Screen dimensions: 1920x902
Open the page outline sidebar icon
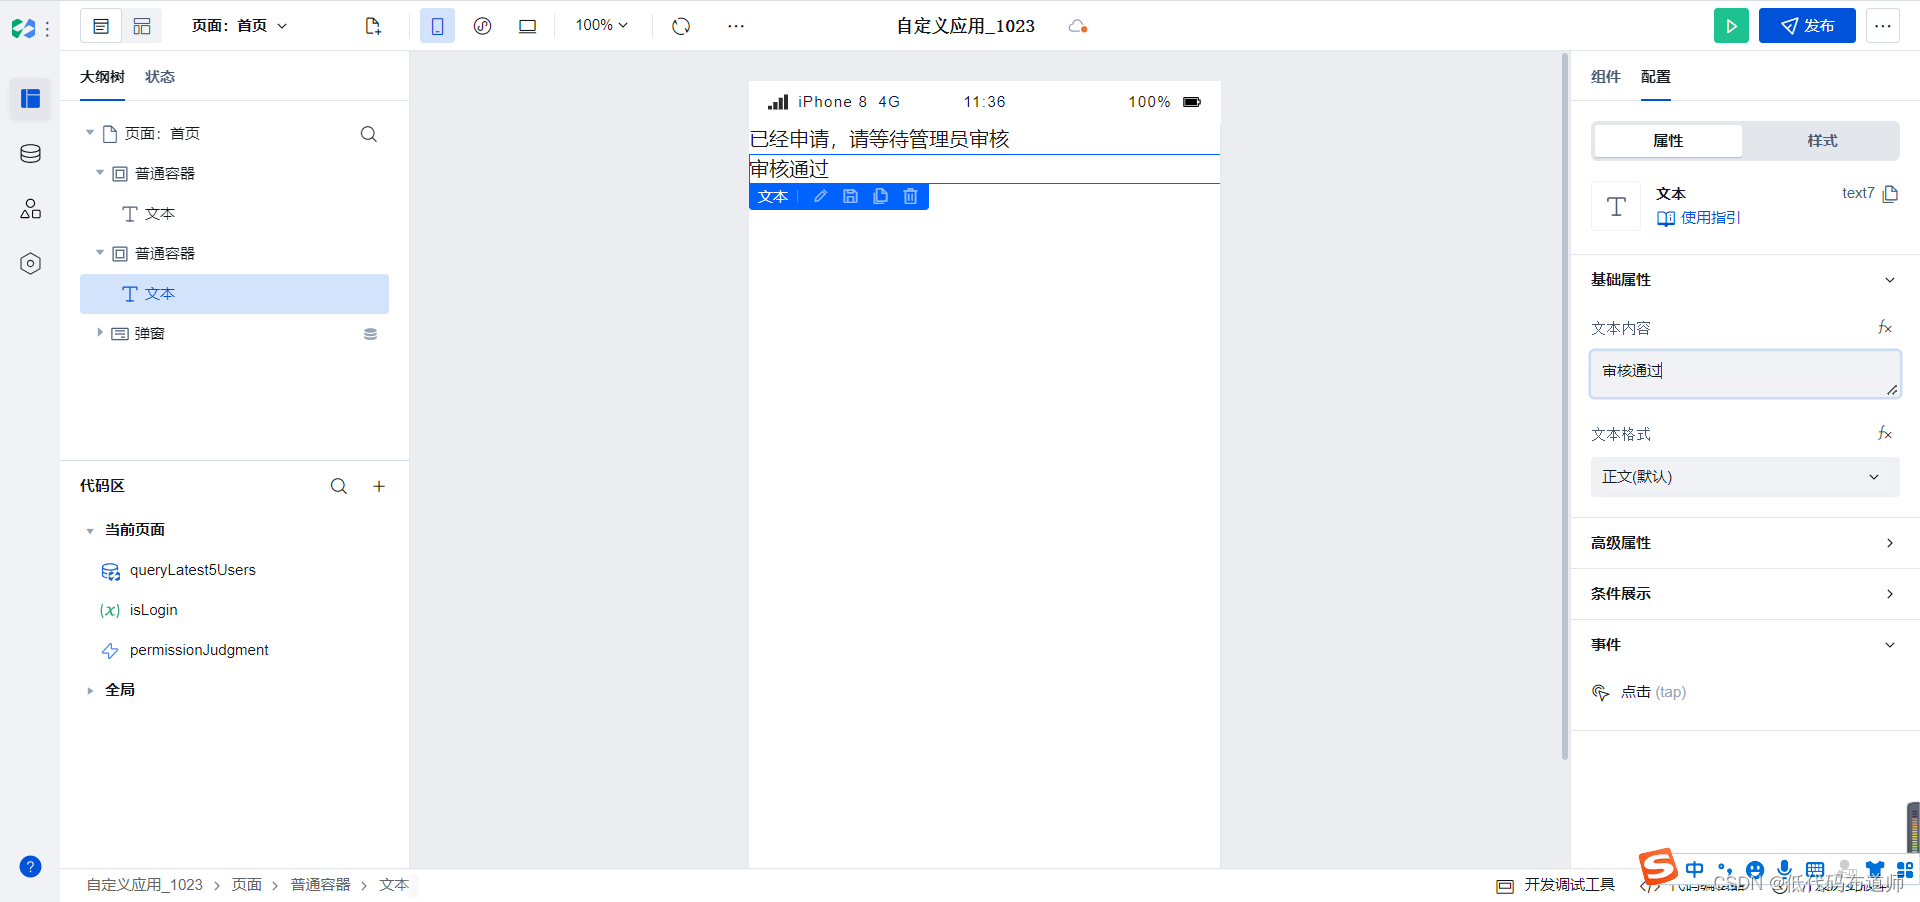tap(30, 98)
